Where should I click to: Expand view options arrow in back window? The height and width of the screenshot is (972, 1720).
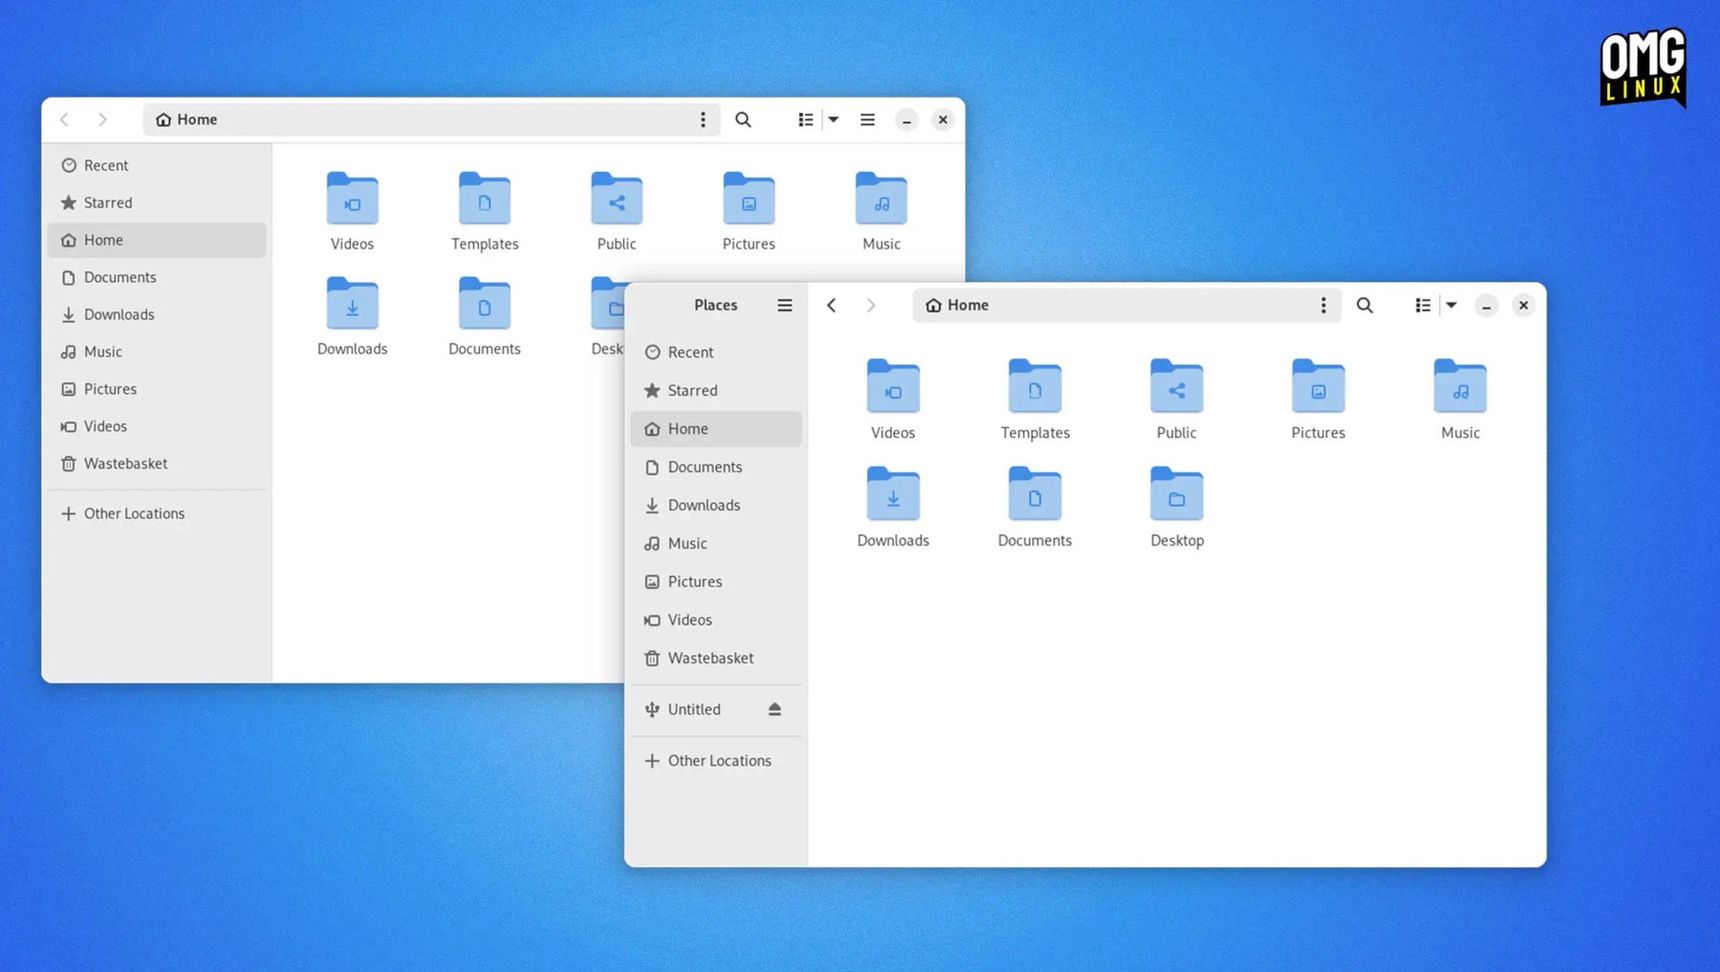click(833, 120)
